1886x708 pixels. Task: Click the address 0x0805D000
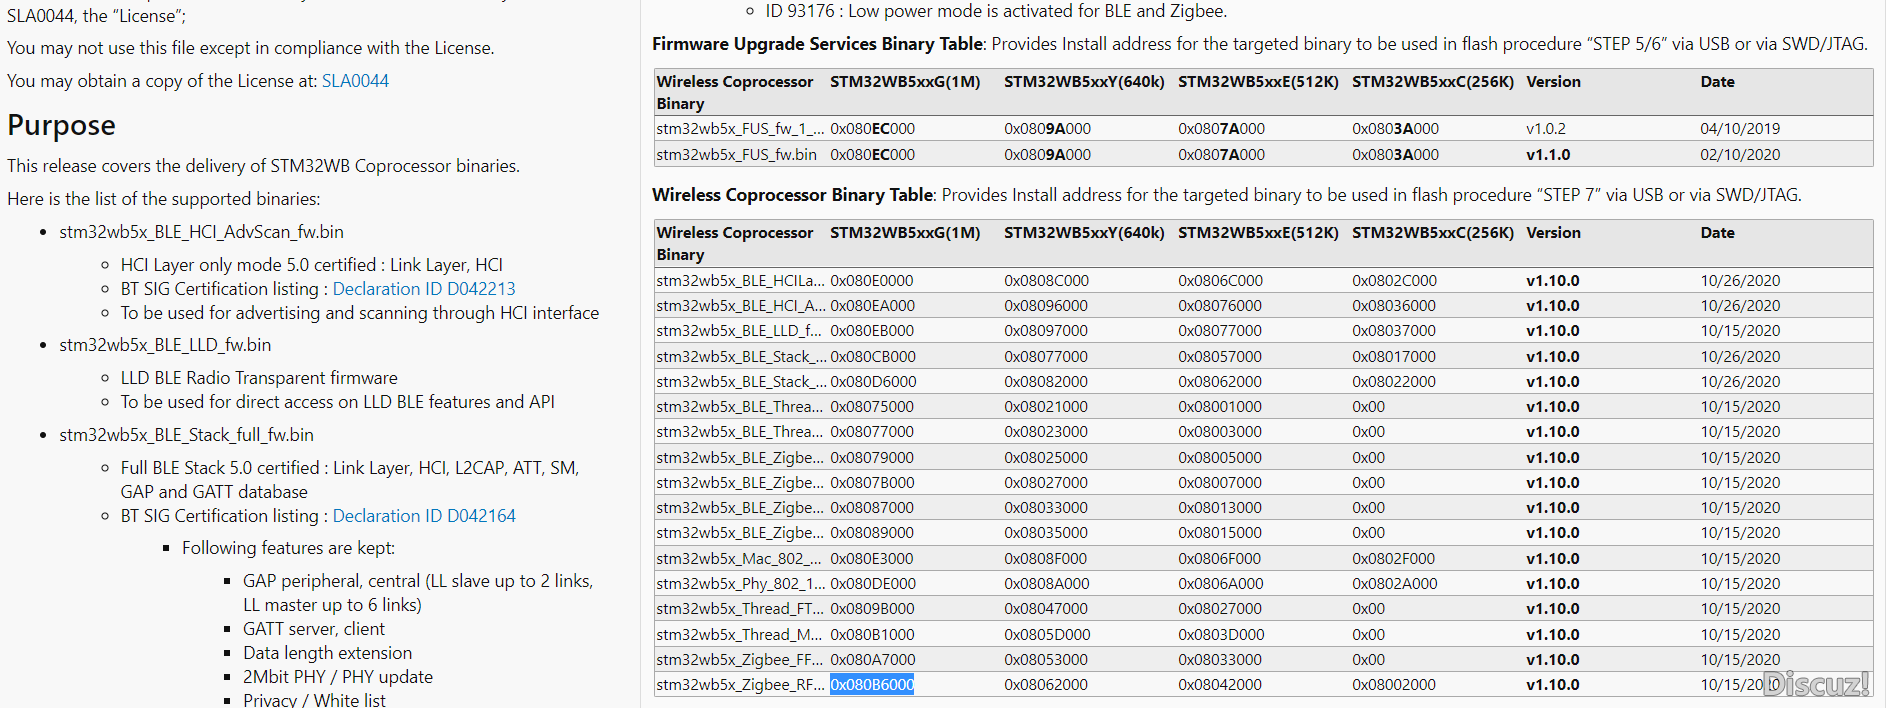1048,635
